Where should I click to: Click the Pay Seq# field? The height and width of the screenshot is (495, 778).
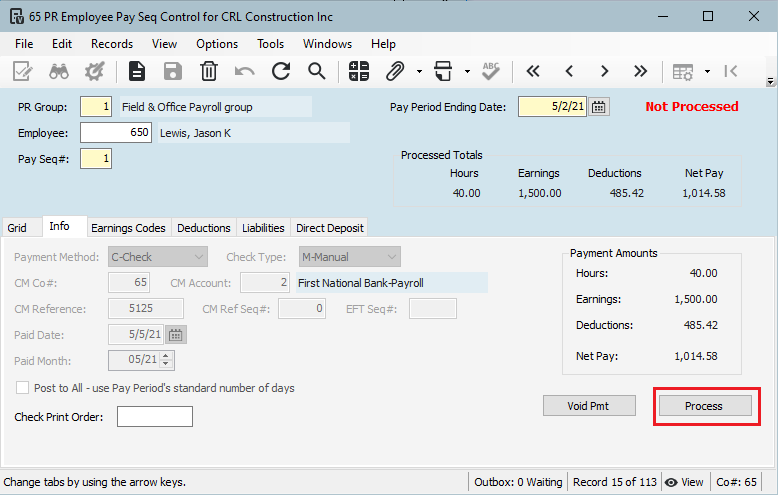pos(96,159)
